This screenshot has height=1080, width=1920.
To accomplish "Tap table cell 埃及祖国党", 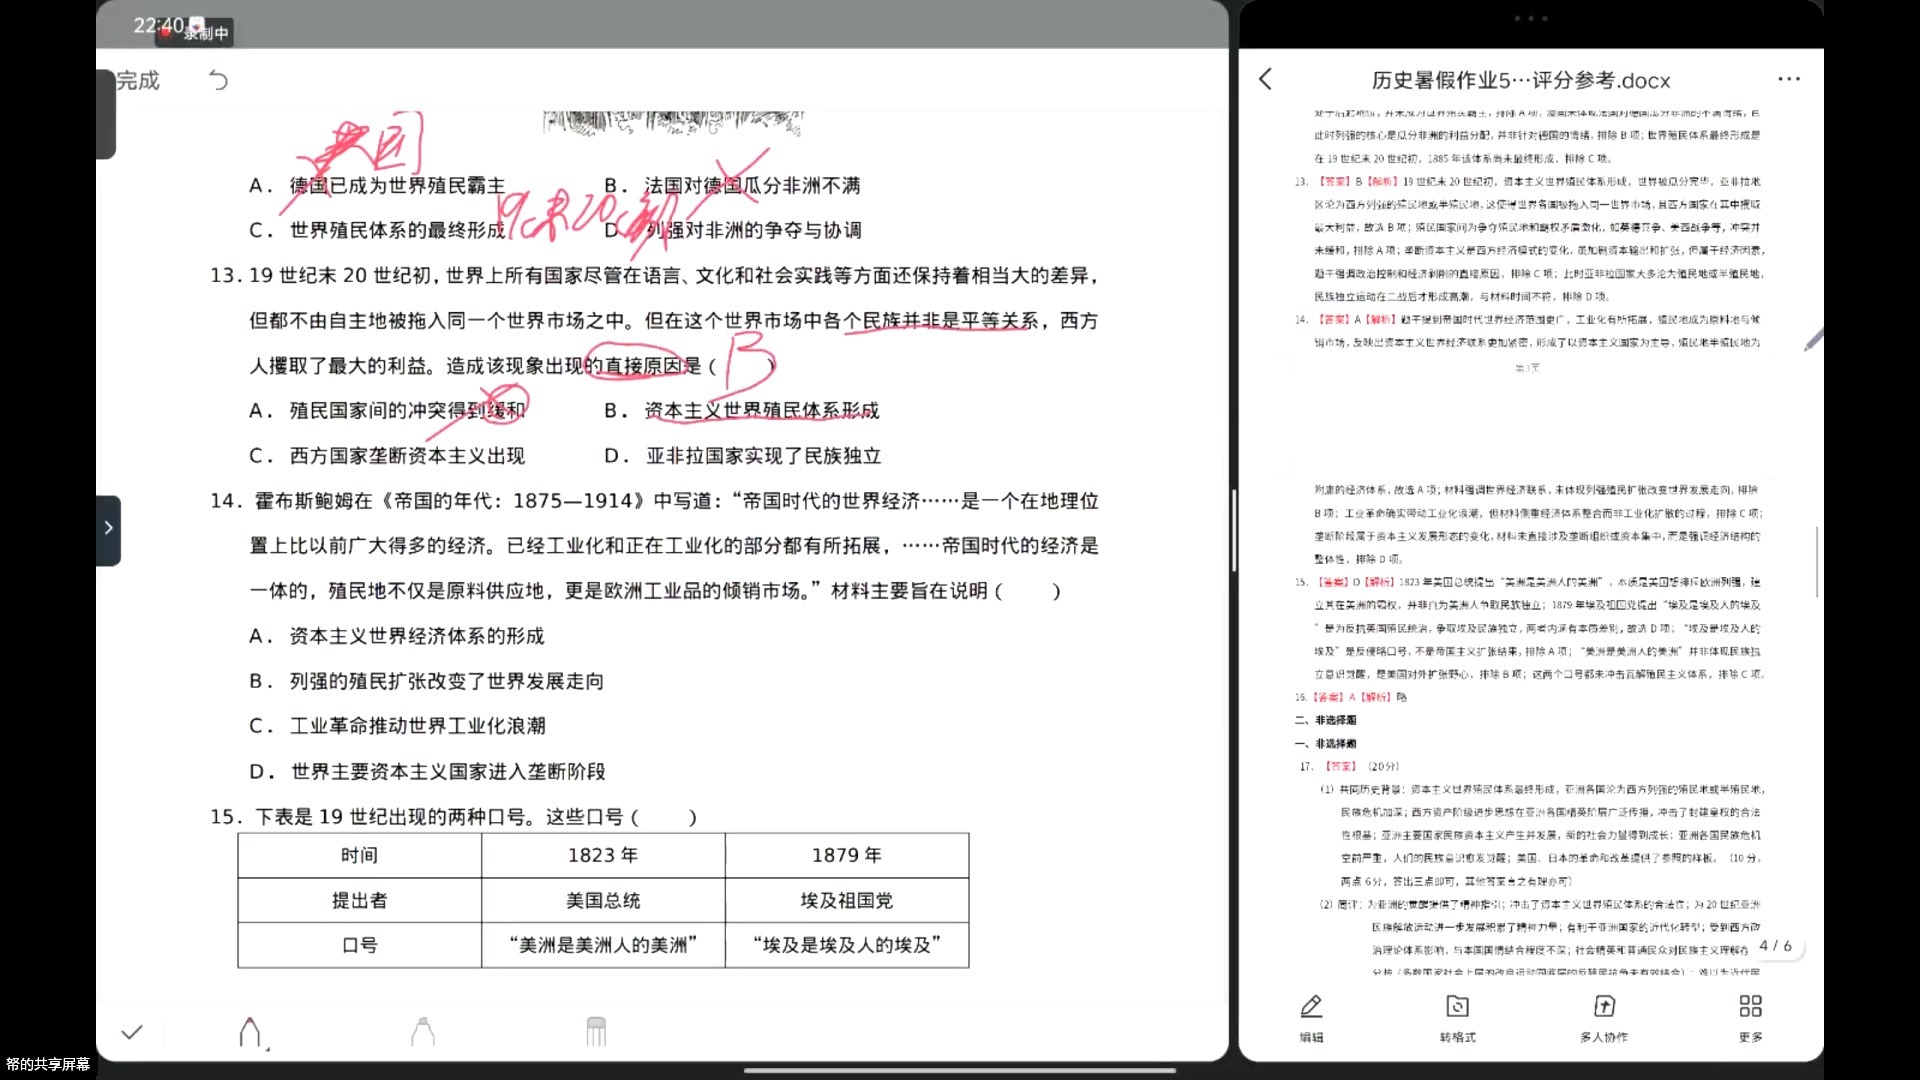I will [x=847, y=901].
